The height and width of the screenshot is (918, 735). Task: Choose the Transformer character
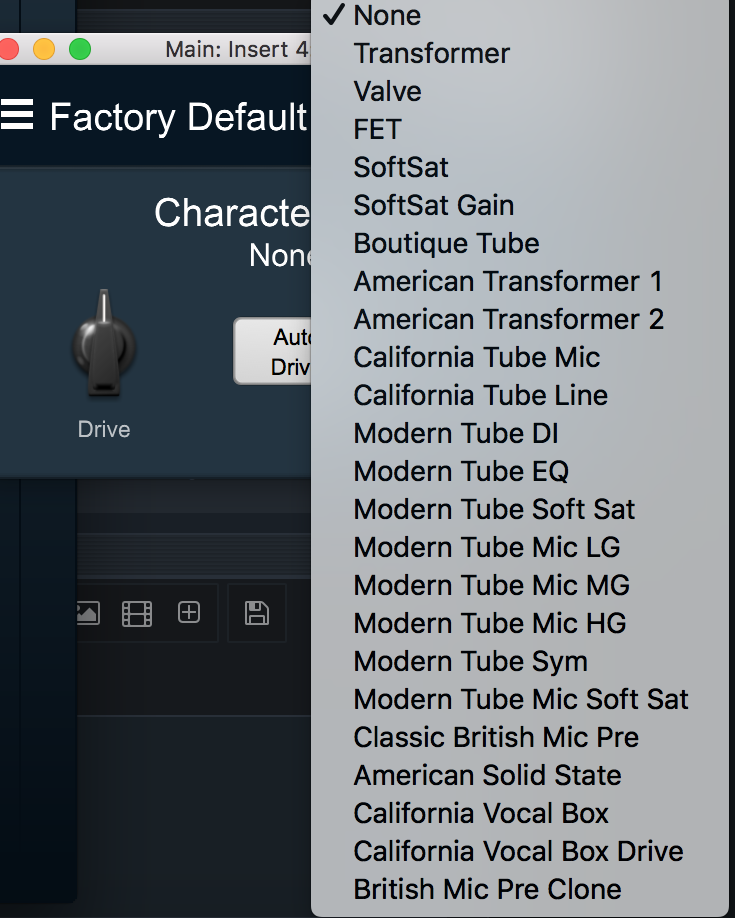click(x=431, y=54)
